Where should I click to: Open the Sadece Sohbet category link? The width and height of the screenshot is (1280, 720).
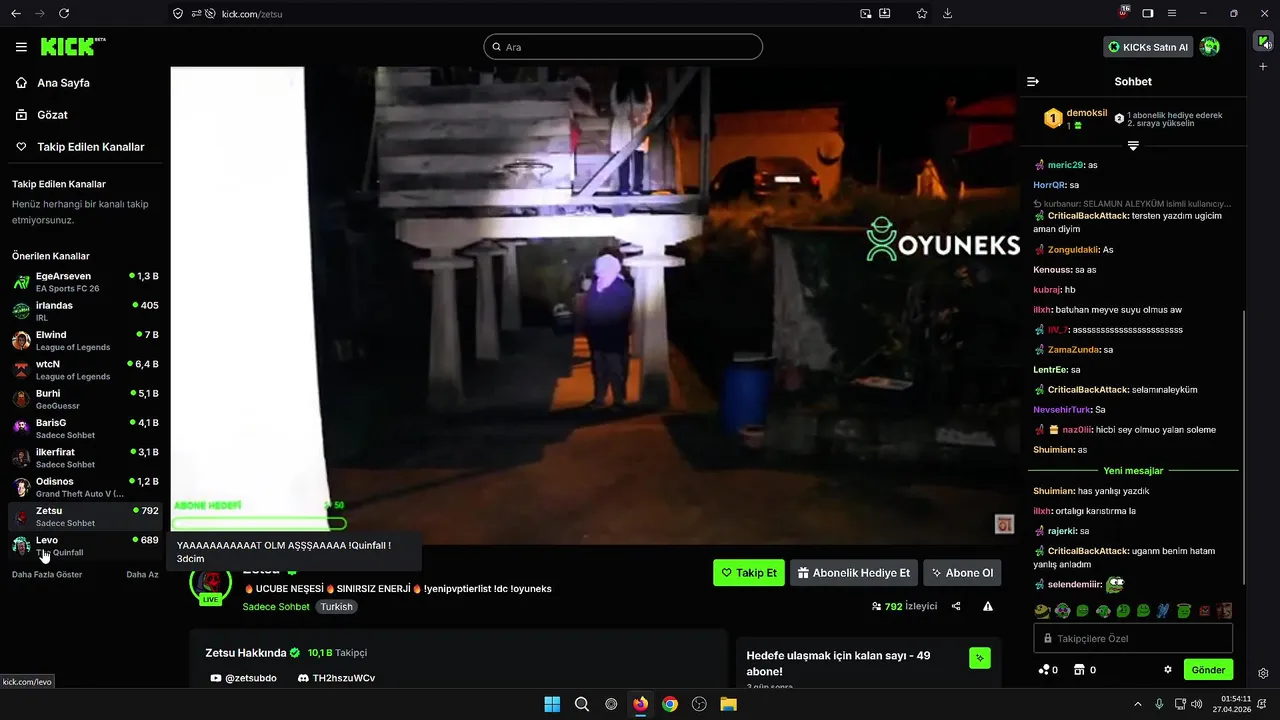coord(276,607)
